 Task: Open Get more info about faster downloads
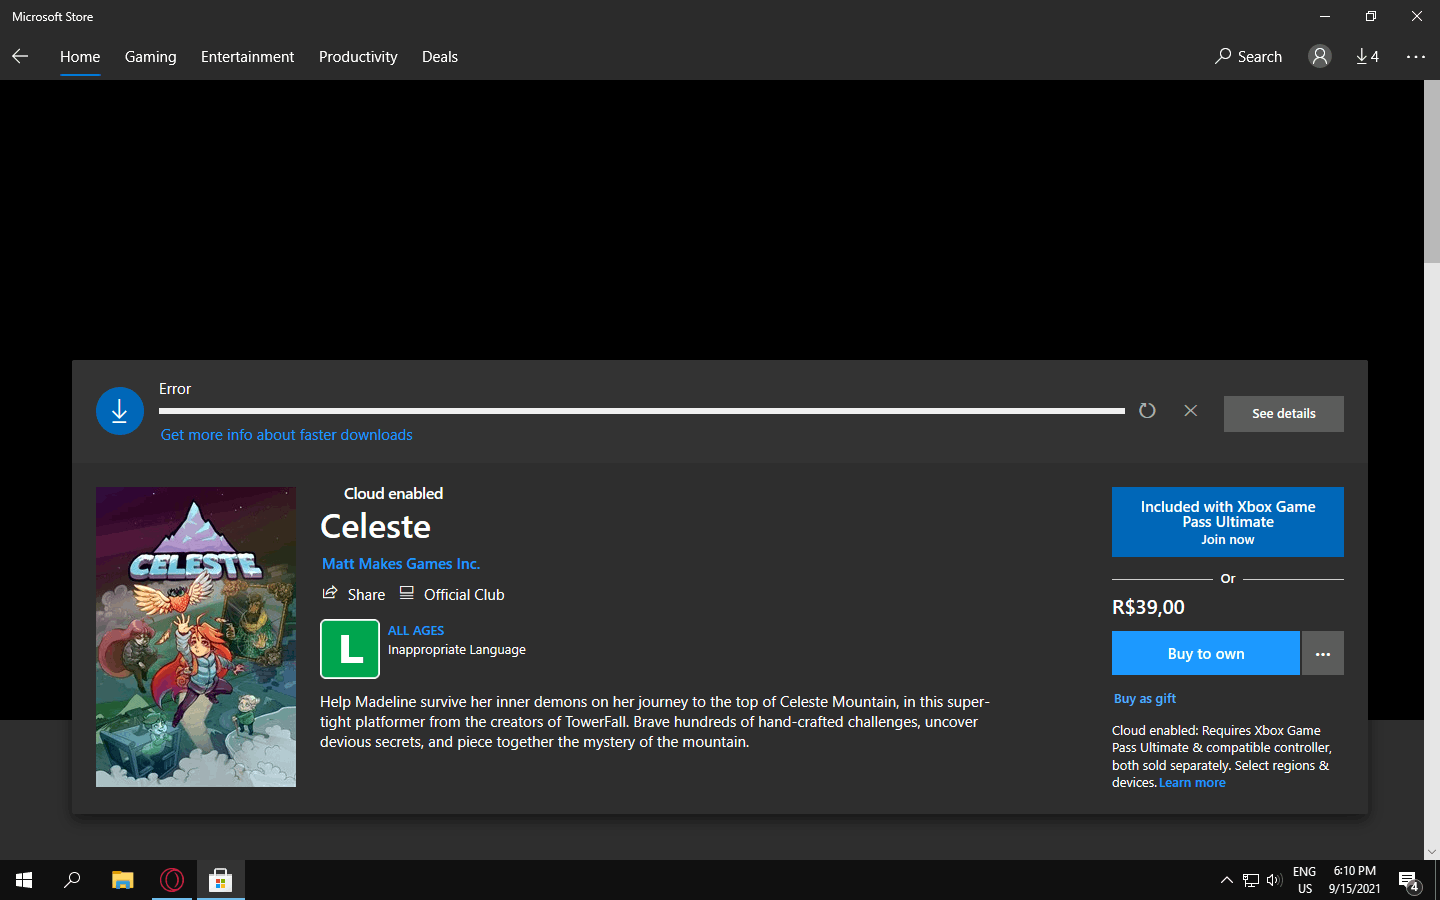pyautogui.click(x=287, y=435)
